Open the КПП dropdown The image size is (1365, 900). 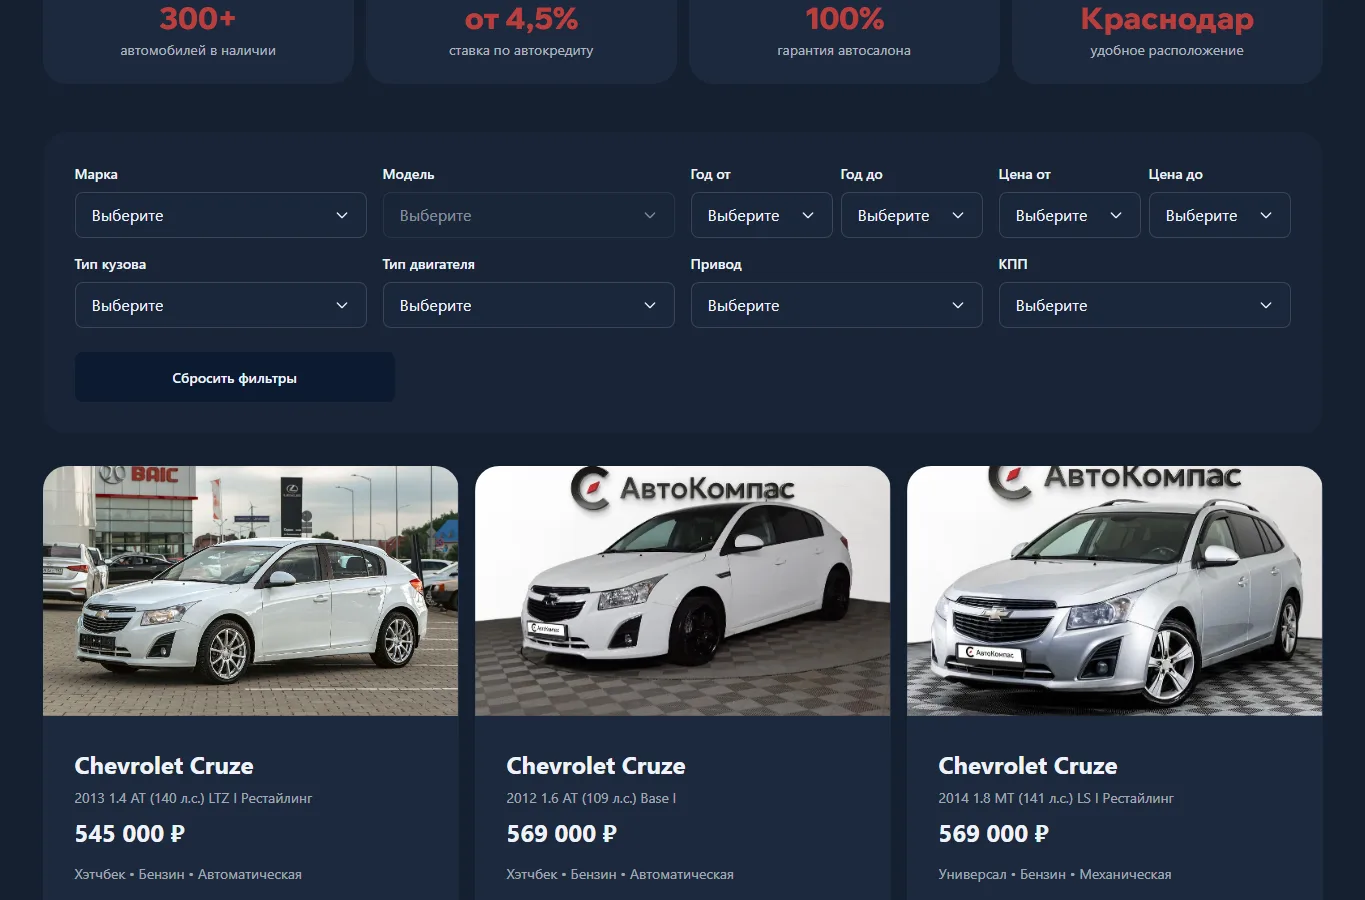1145,305
